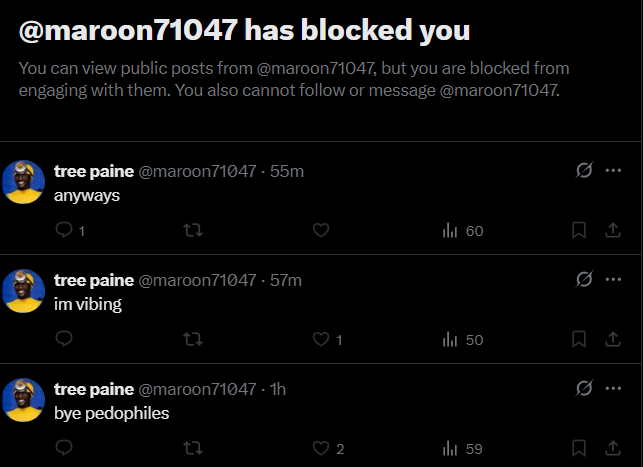Open avatar thumbnail of 1h post
The height and width of the screenshot is (467, 643).
point(23,400)
